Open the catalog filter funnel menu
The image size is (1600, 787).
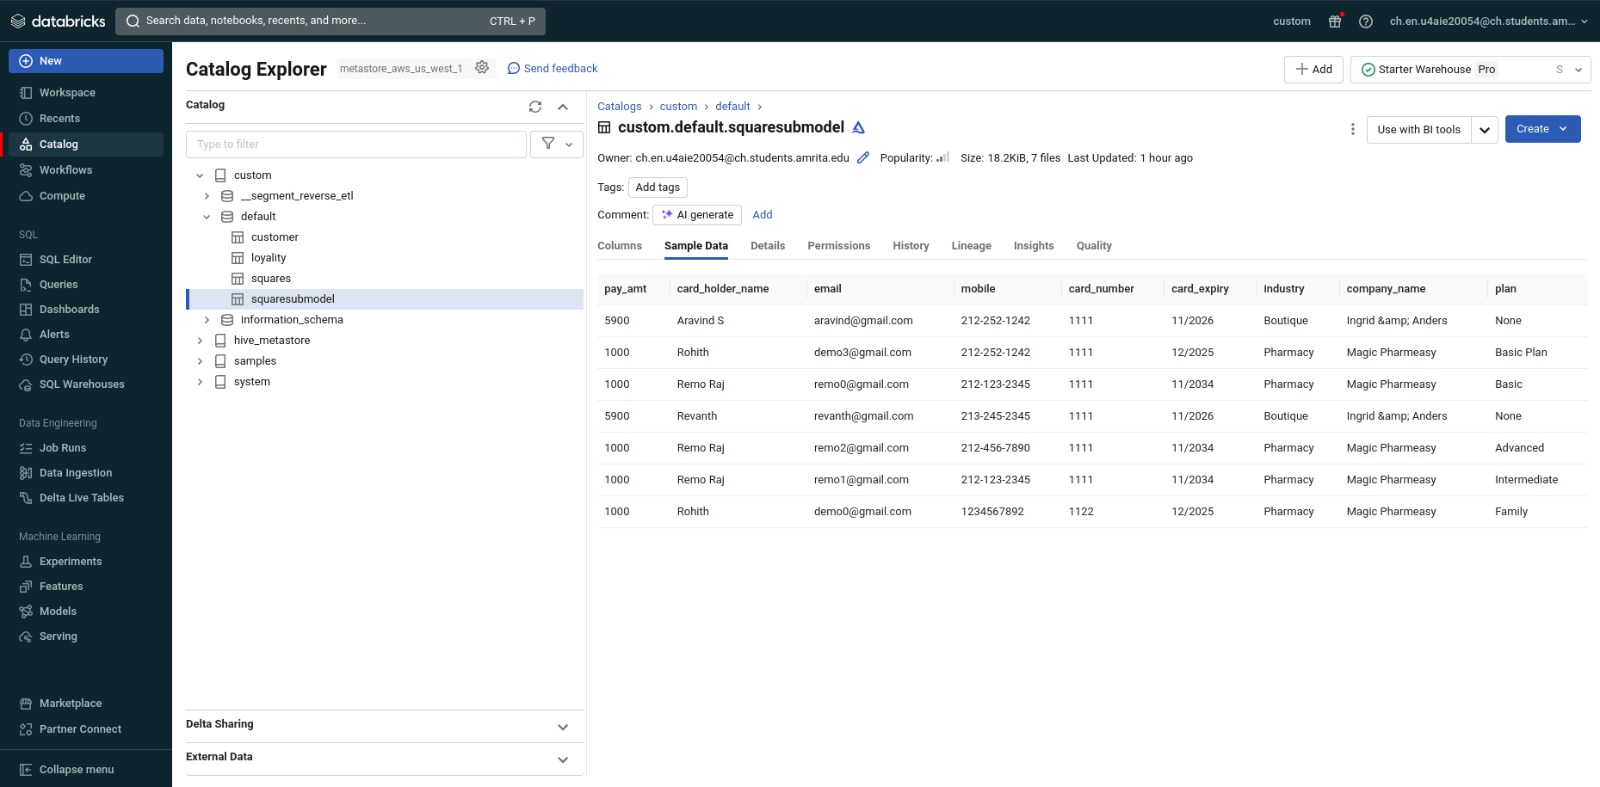point(557,144)
